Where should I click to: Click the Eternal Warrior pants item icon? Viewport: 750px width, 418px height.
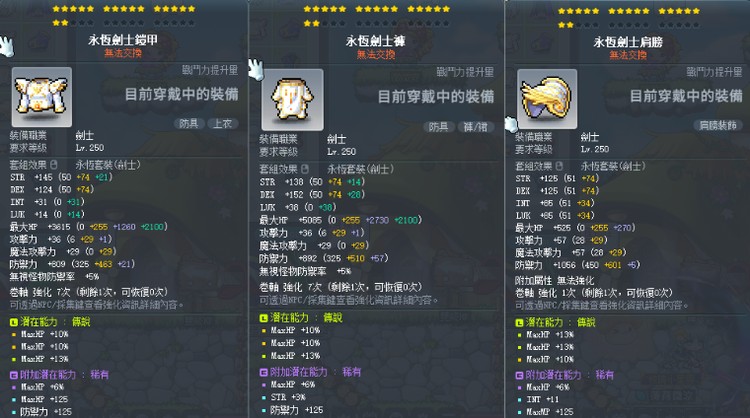point(292,99)
